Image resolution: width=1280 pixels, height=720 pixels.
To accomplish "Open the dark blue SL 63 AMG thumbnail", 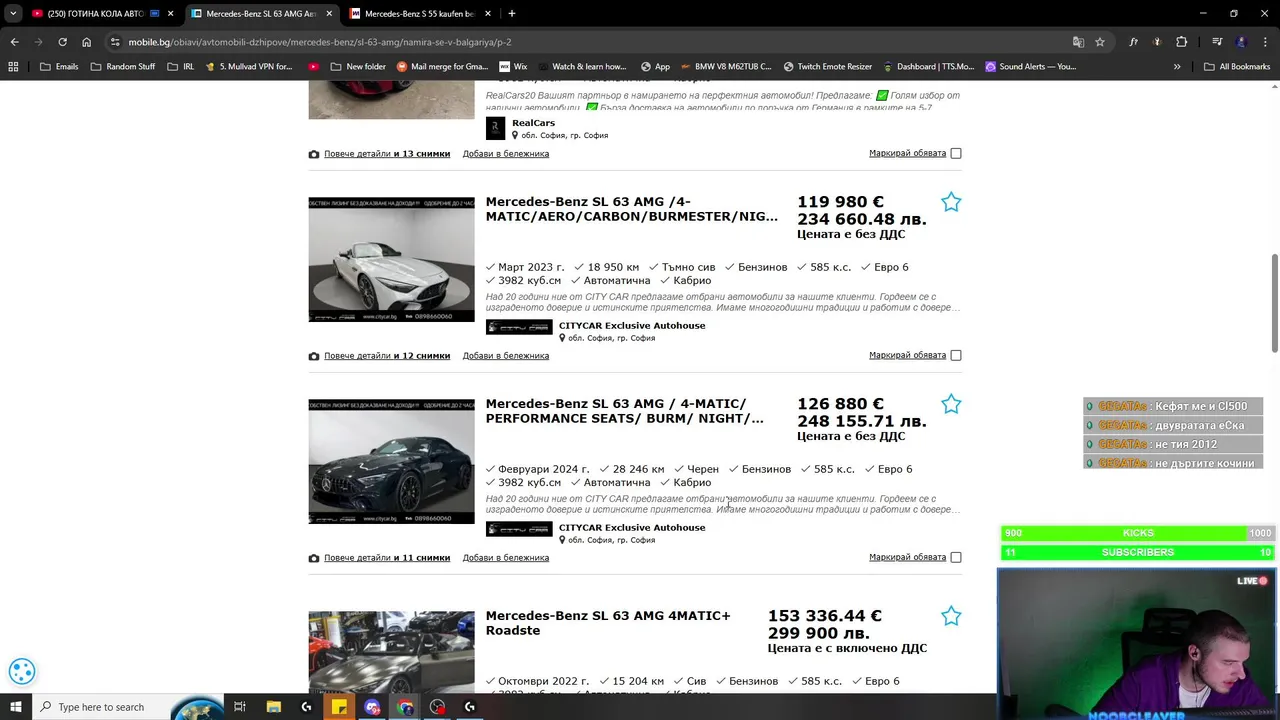I will pos(391,461).
